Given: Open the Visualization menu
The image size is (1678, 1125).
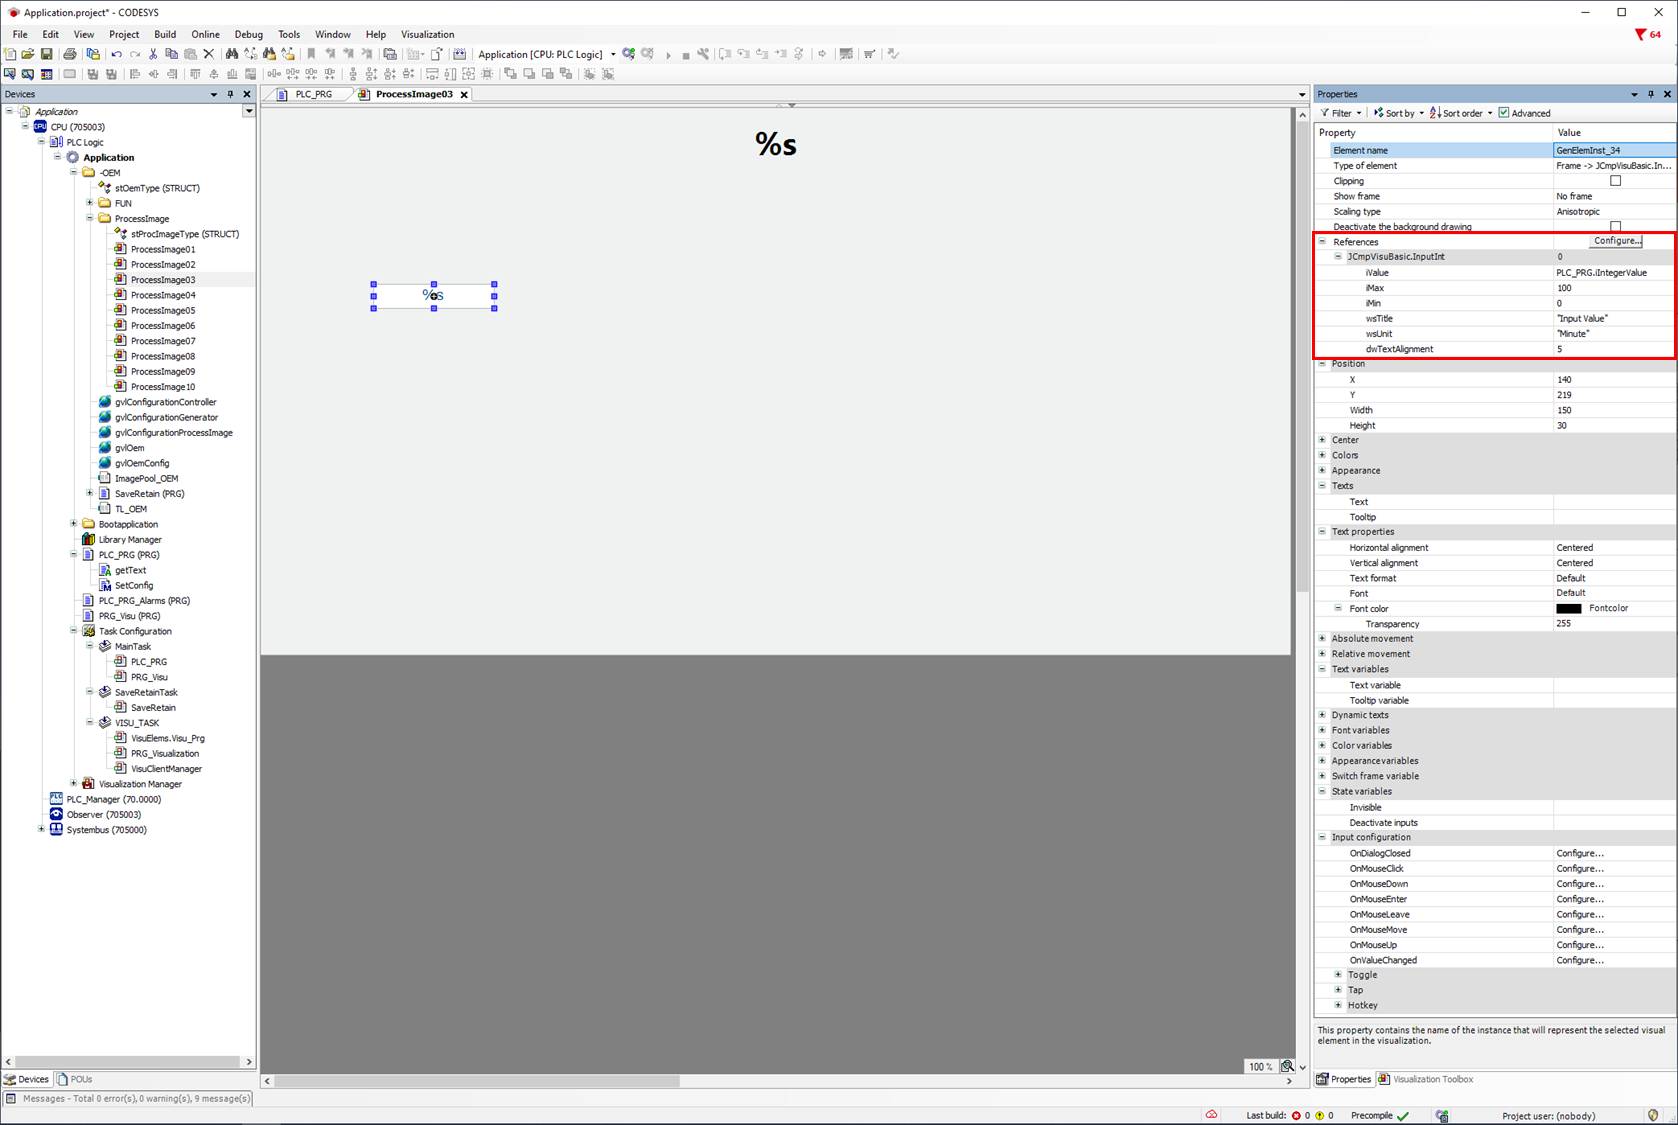Looking at the screenshot, I should [x=427, y=34].
